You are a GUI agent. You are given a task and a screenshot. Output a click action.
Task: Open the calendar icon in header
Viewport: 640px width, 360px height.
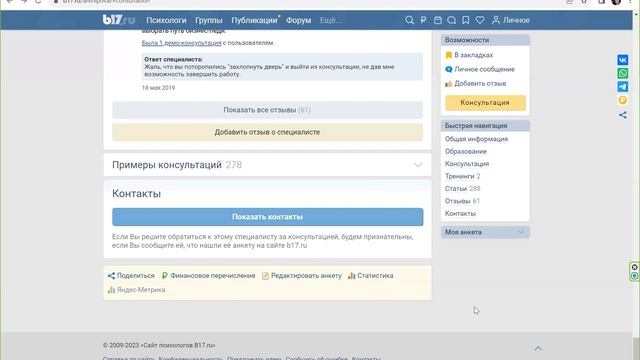click(438, 20)
